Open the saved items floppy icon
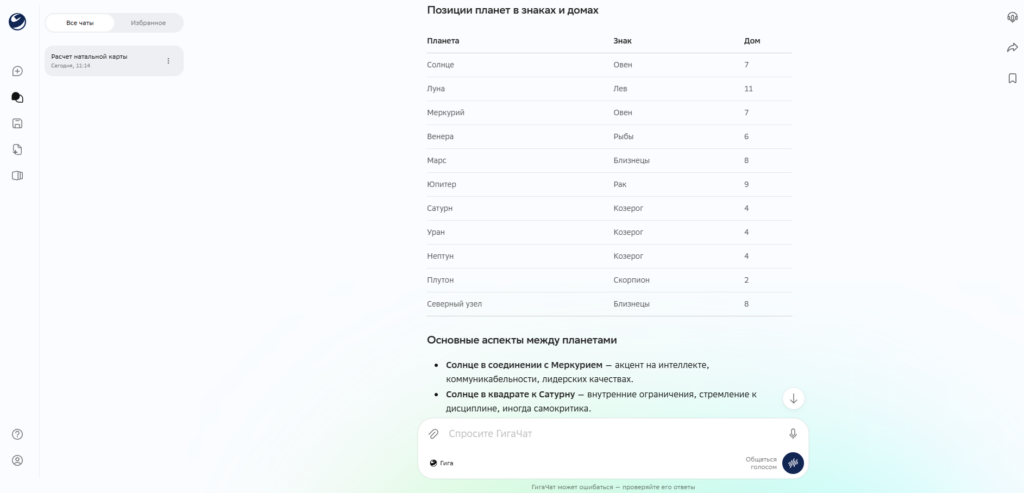 coord(18,123)
